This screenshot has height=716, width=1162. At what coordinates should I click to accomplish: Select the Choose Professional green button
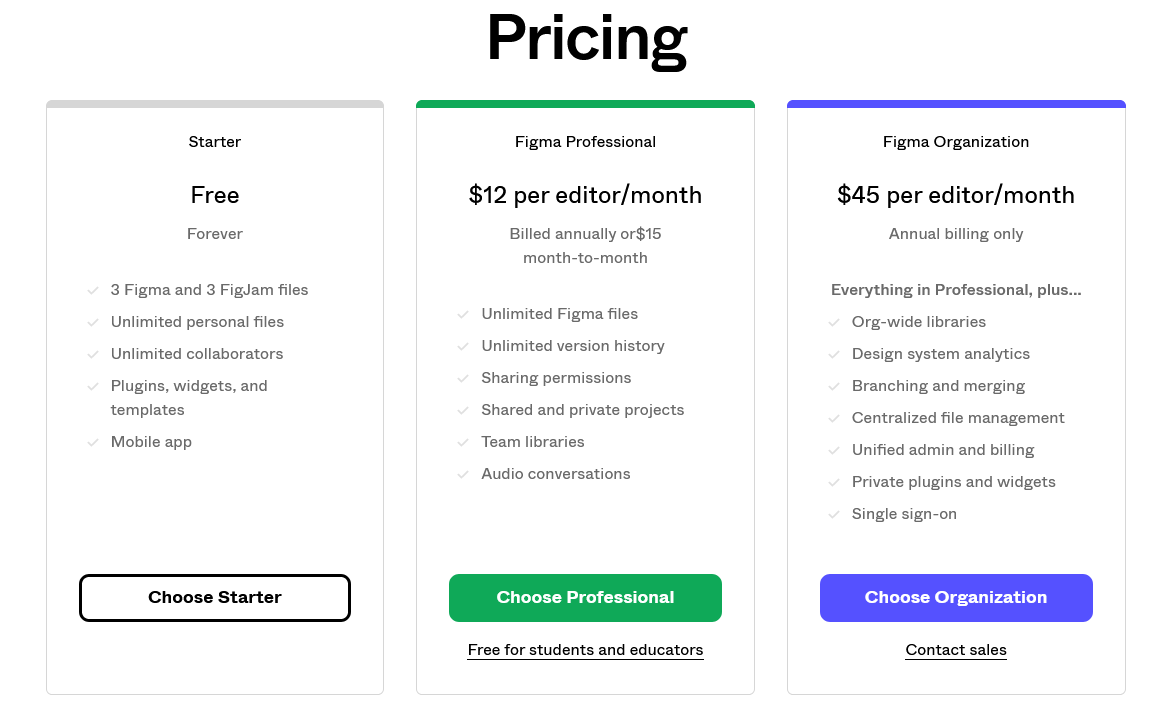(585, 597)
